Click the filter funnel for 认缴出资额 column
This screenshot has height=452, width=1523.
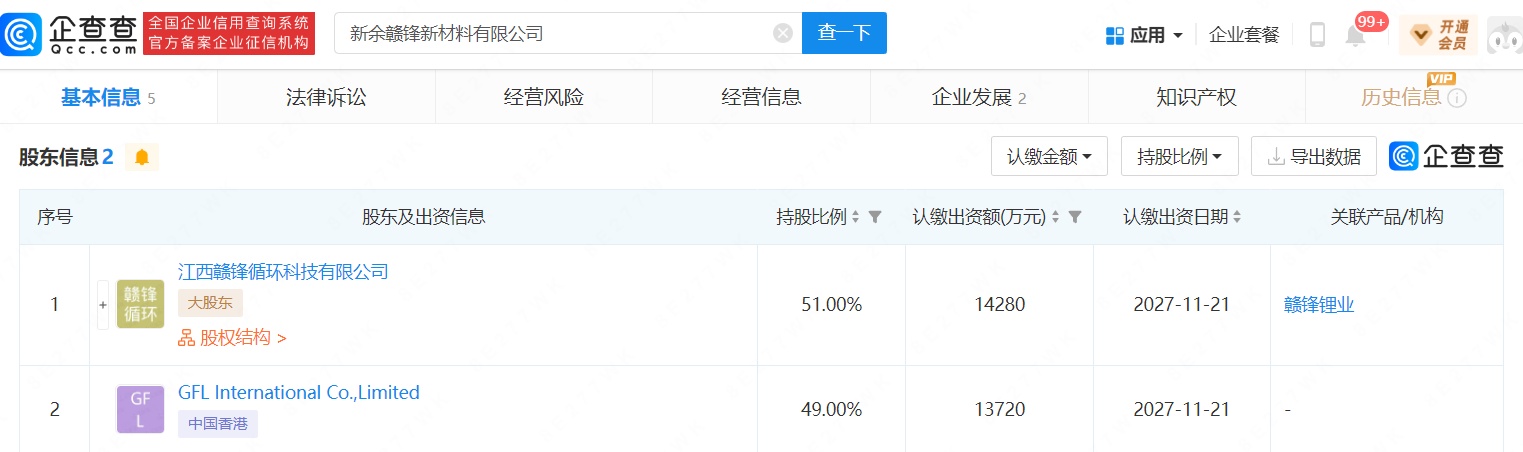tap(1075, 217)
